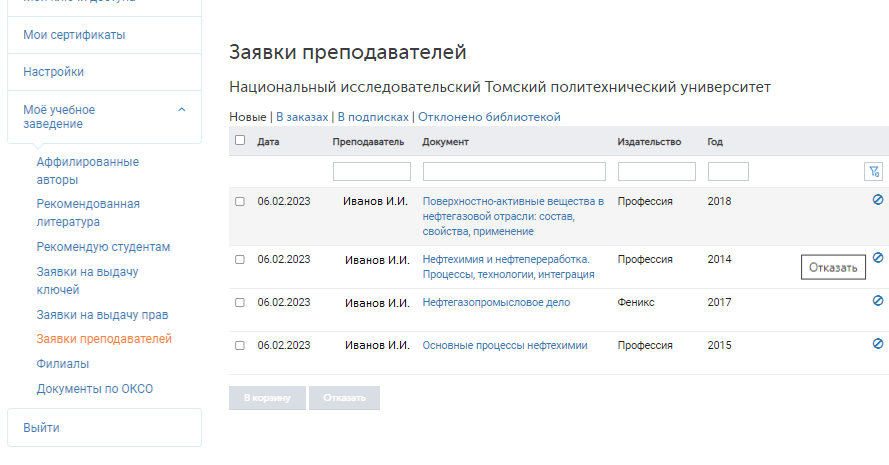Open Заявки на выдачу прав
This screenshot has height=465, width=889.
tap(102, 315)
